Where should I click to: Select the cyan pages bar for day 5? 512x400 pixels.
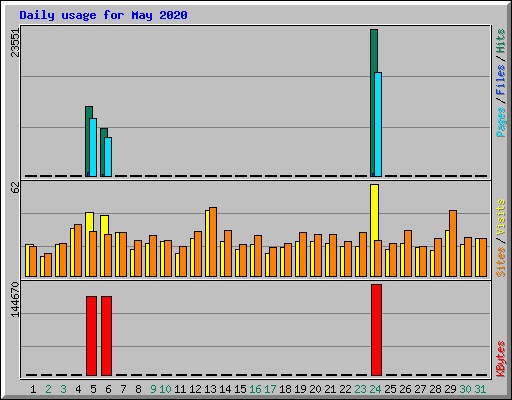tap(93, 147)
